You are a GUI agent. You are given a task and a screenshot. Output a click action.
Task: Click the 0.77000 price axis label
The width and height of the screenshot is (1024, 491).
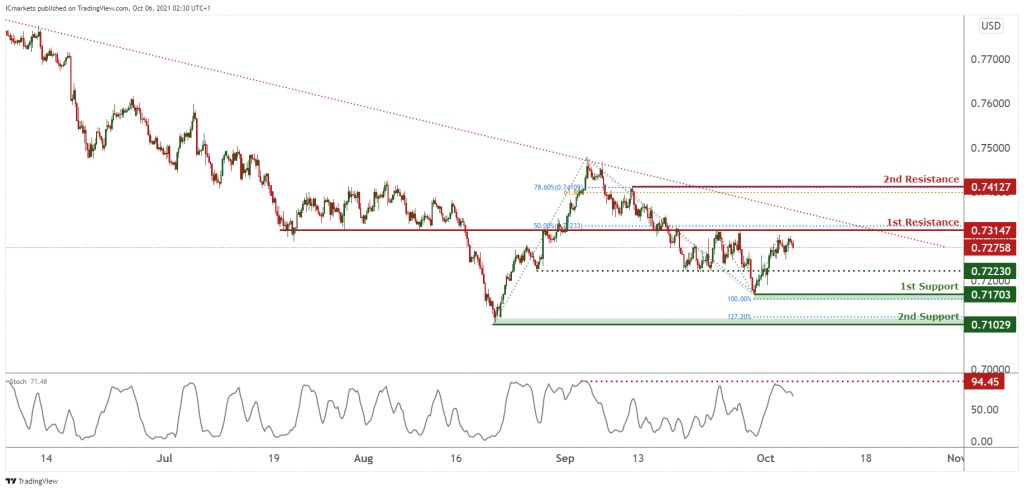pos(991,59)
